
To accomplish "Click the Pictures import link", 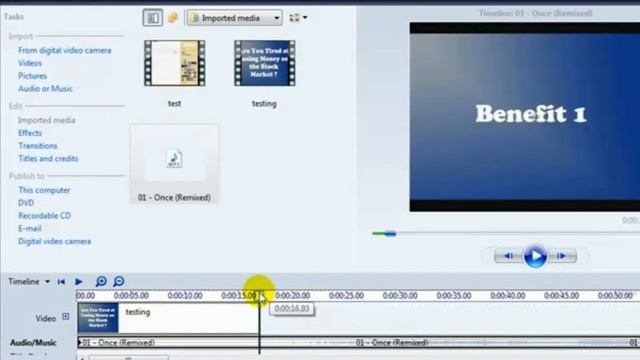I will [32, 76].
